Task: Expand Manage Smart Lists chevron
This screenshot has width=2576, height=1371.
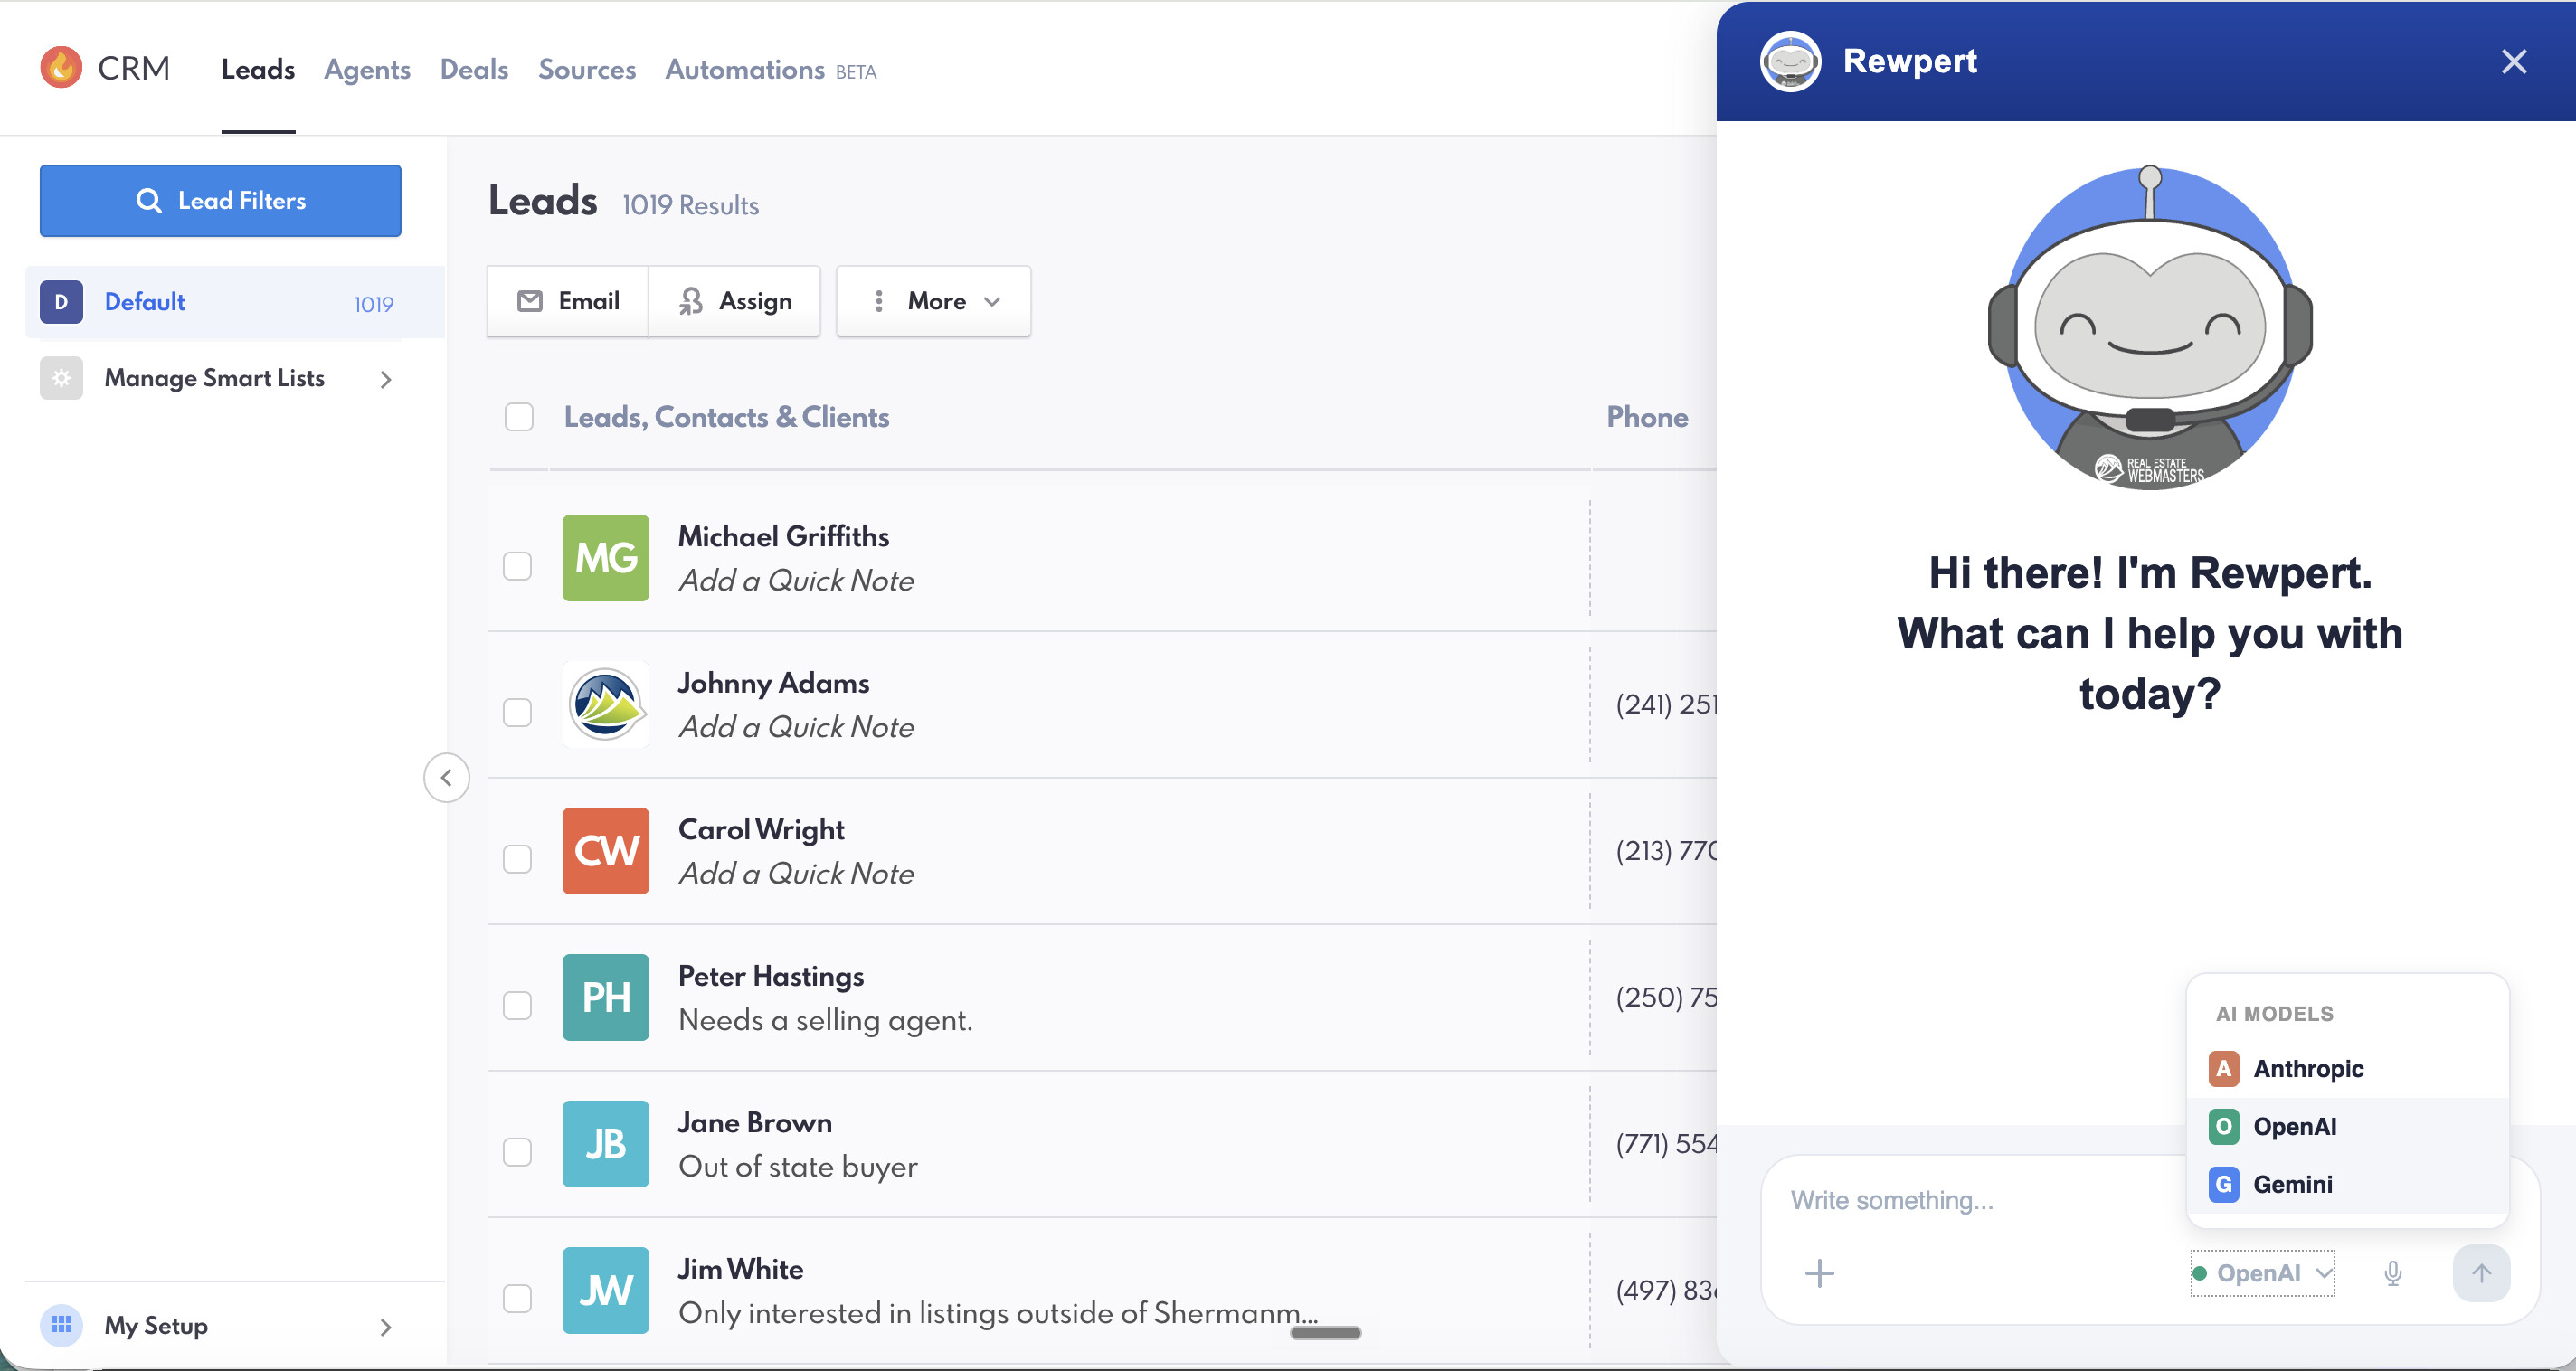Action: tap(386, 379)
